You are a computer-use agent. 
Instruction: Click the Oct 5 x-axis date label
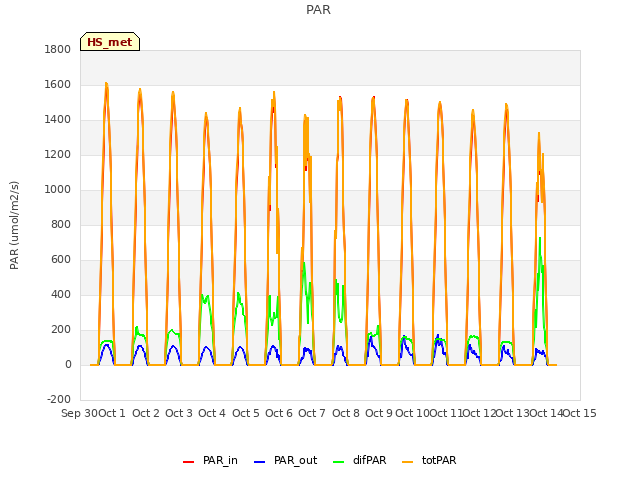[x=246, y=413]
